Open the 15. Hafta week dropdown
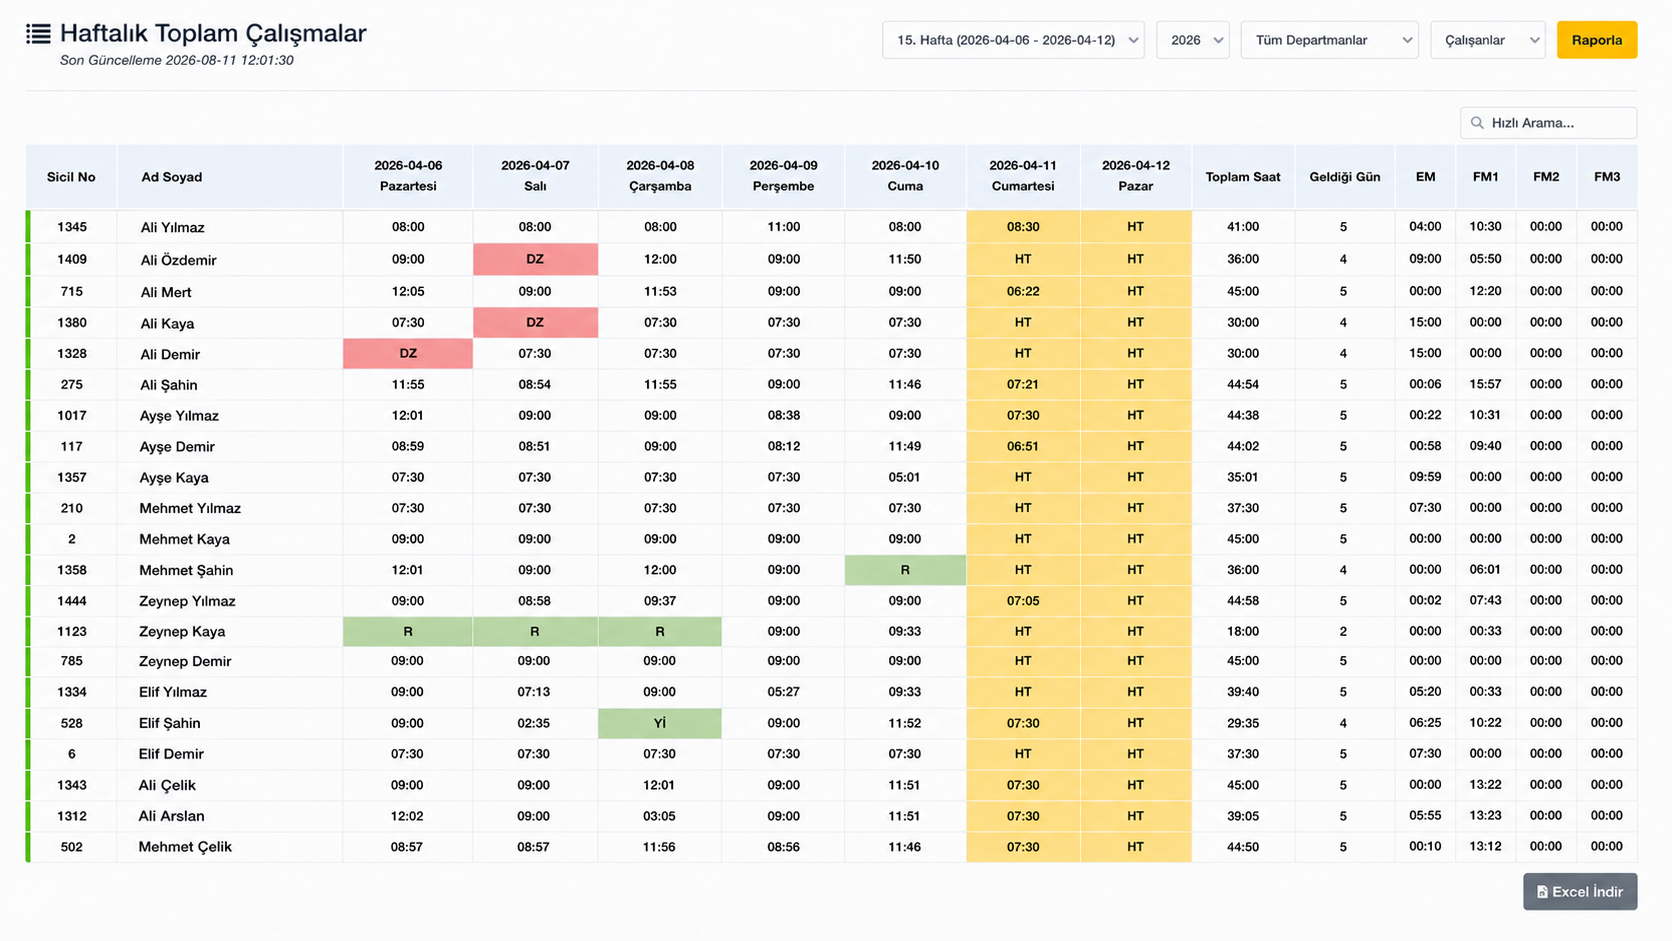Screen dimensions: 1672x941 click(x=1013, y=40)
